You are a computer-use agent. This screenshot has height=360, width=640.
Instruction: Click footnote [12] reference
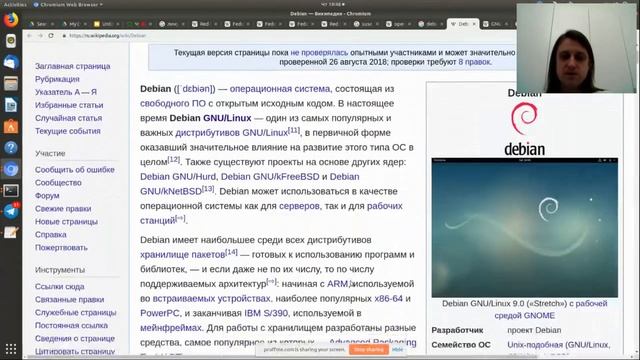click(x=174, y=159)
